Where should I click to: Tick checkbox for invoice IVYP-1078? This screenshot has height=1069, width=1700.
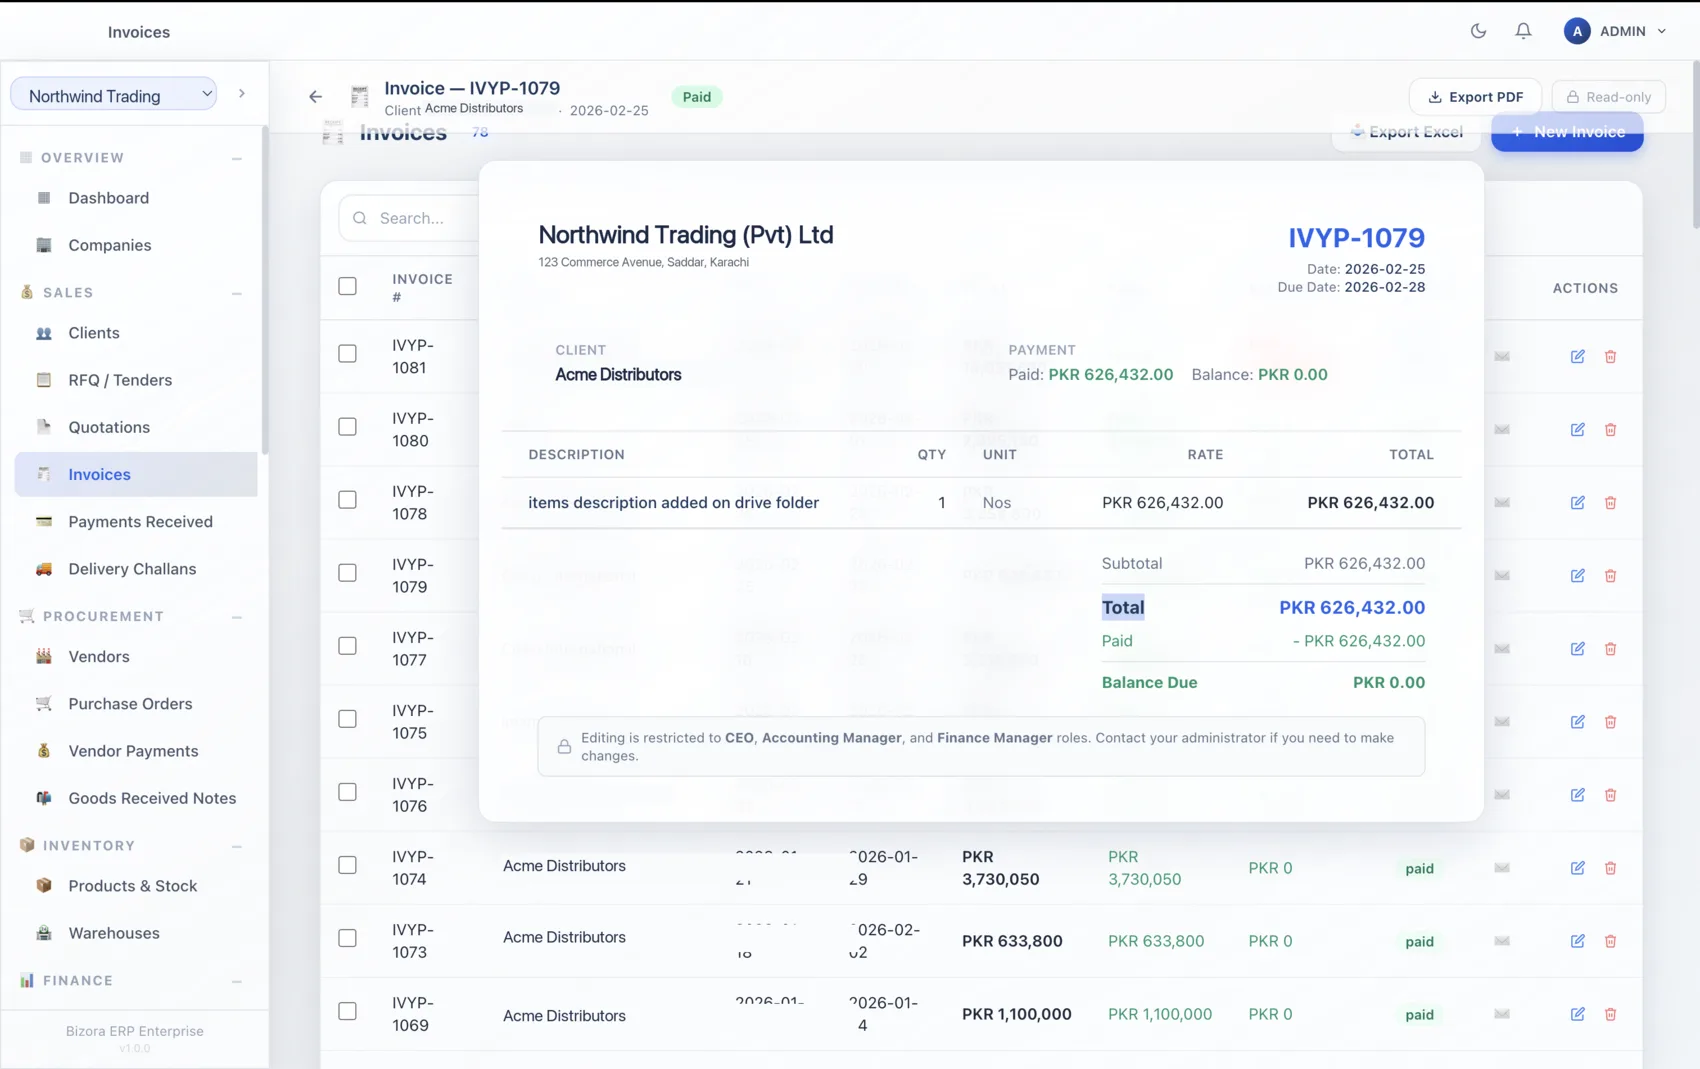[347, 499]
